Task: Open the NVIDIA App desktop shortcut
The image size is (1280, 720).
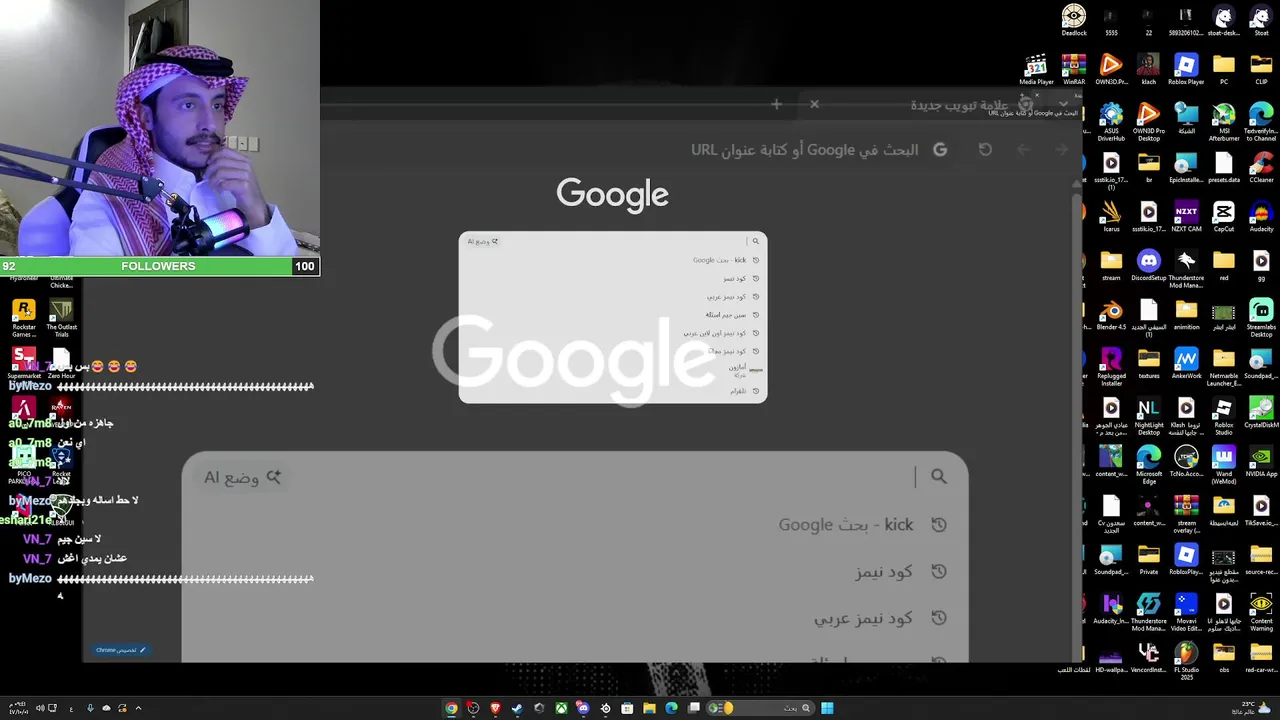Action: [x=1261, y=461]
